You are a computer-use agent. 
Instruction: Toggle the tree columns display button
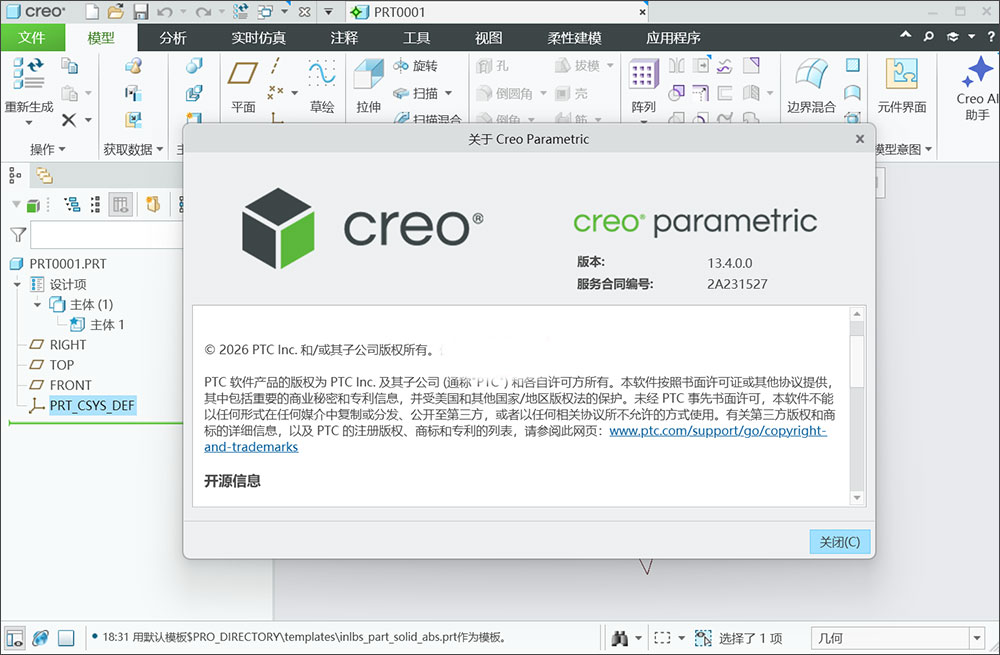[121, 204]
